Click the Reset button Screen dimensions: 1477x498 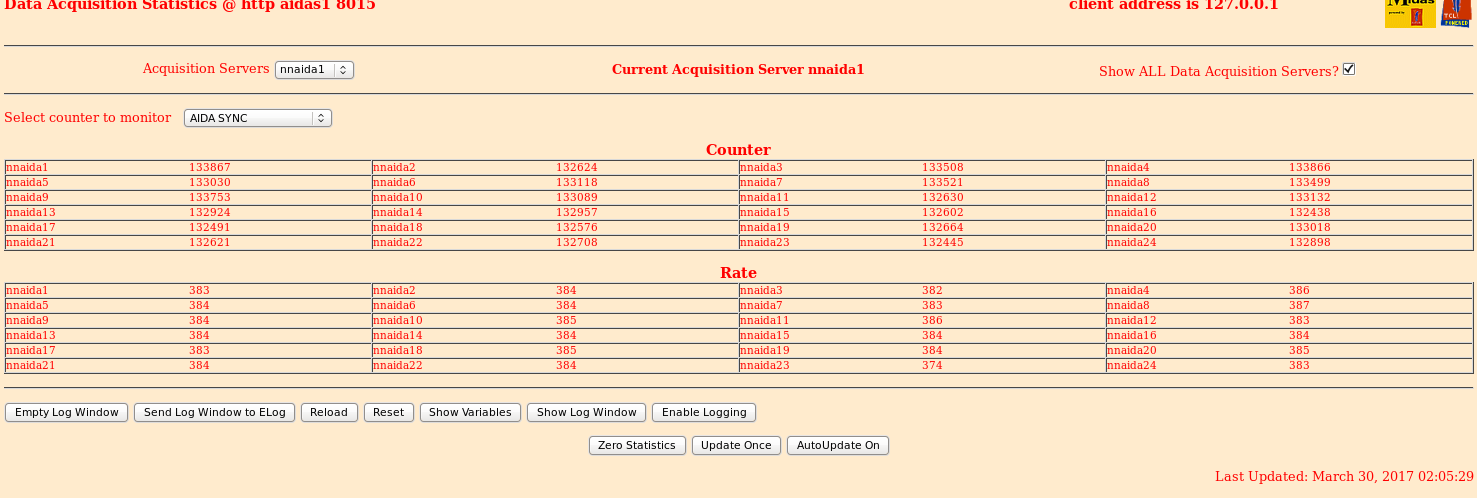(389, 412)
